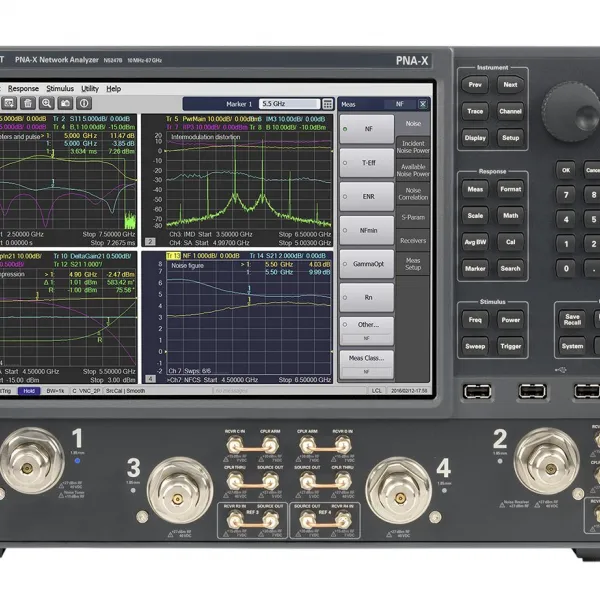Switch to the Receivers tab
The height and width of the screenshot is (600, 600).
point(413,241)
